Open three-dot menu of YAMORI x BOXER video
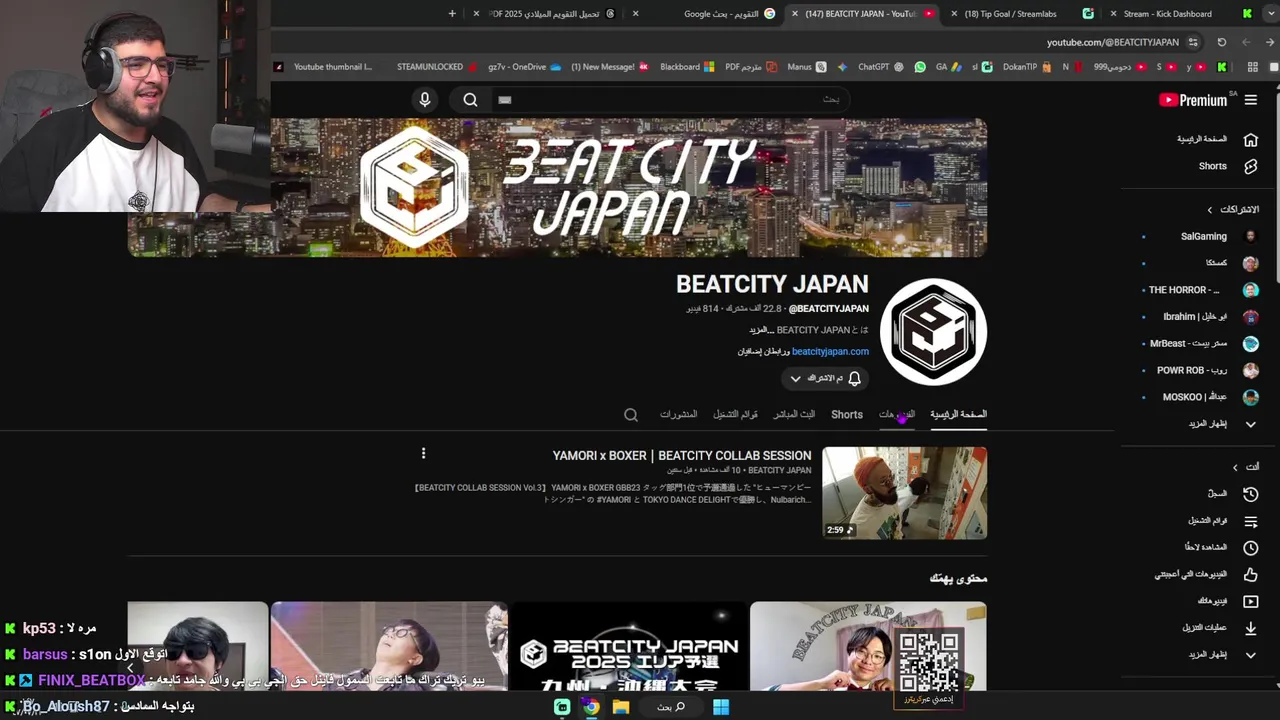The height and width of the screenshot is (720, 1280). pos(423,454)
